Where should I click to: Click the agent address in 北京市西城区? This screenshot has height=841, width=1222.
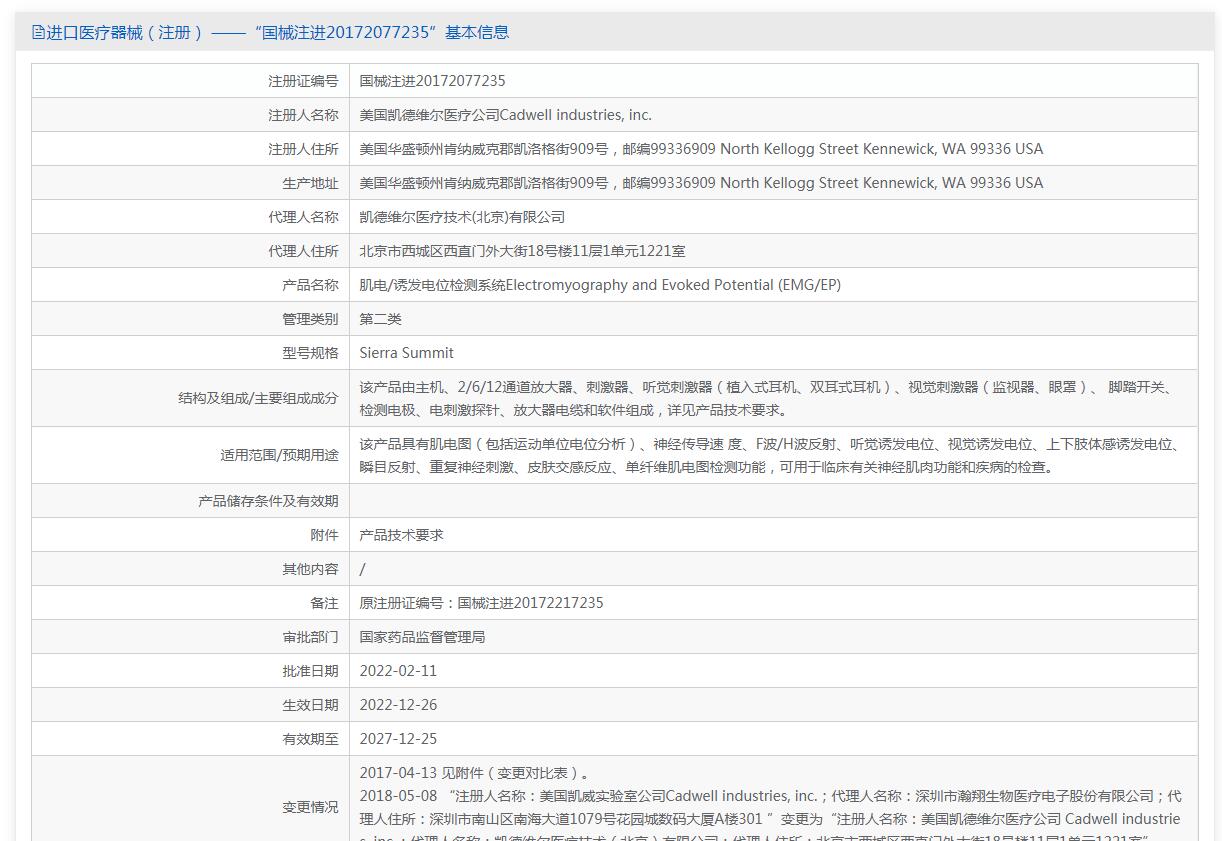[522, 251]
